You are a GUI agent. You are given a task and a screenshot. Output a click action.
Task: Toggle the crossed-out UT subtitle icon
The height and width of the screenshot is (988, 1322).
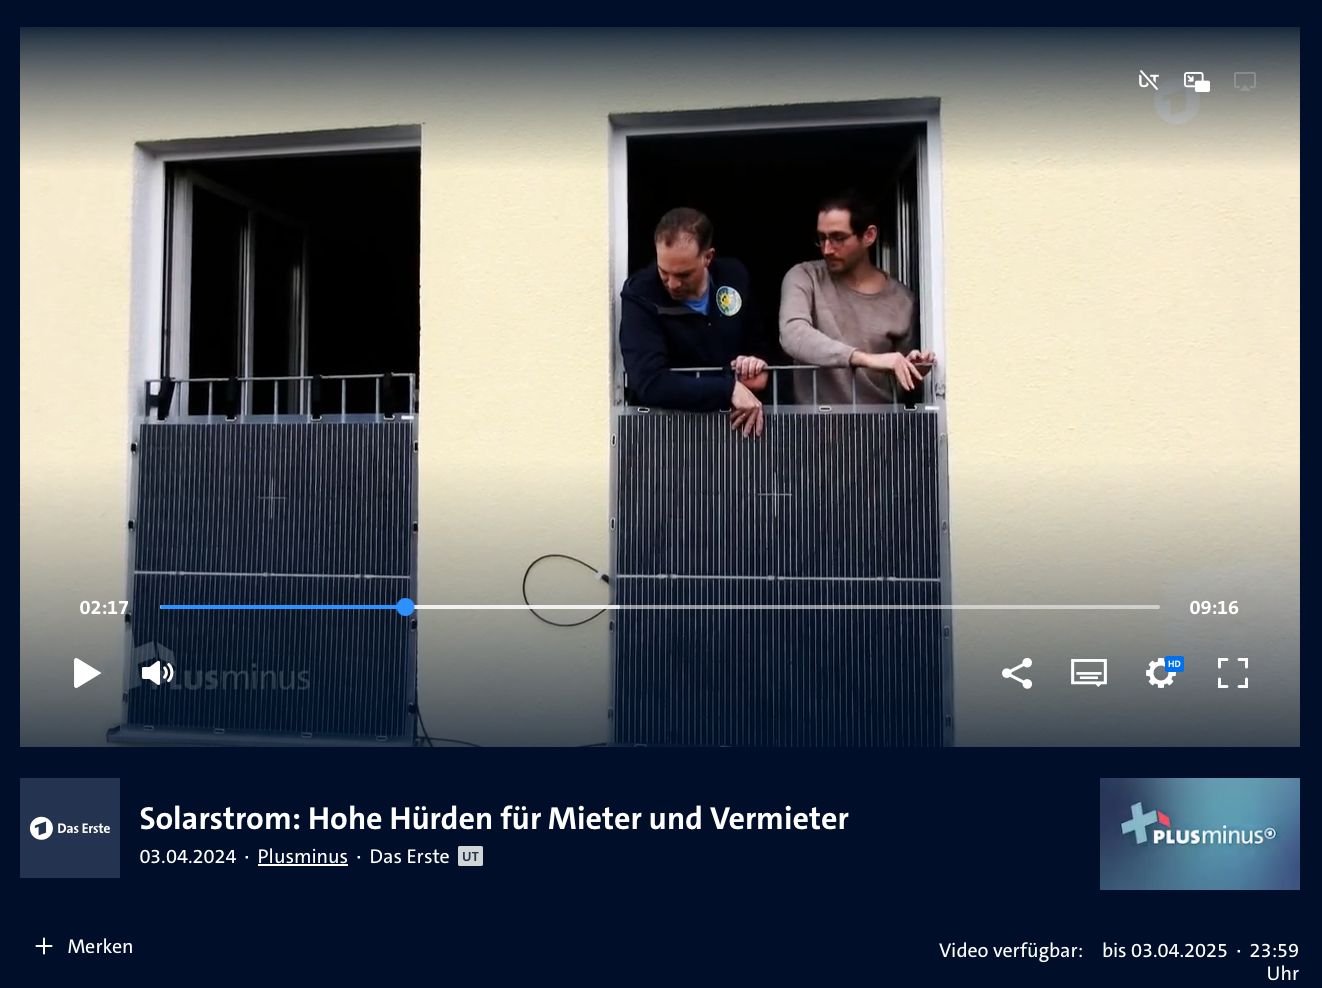coord(1148,81)
